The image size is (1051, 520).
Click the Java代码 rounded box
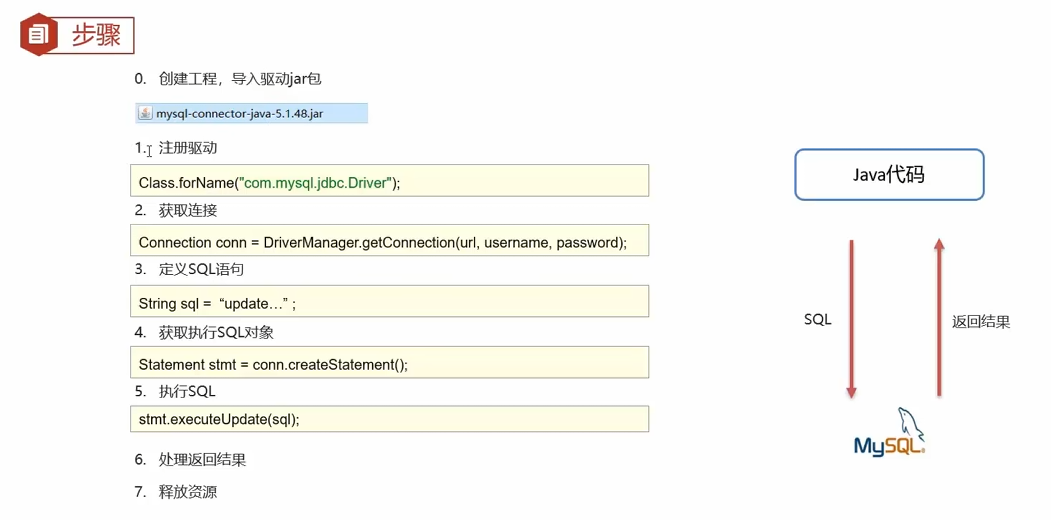[x=889, y=175]
